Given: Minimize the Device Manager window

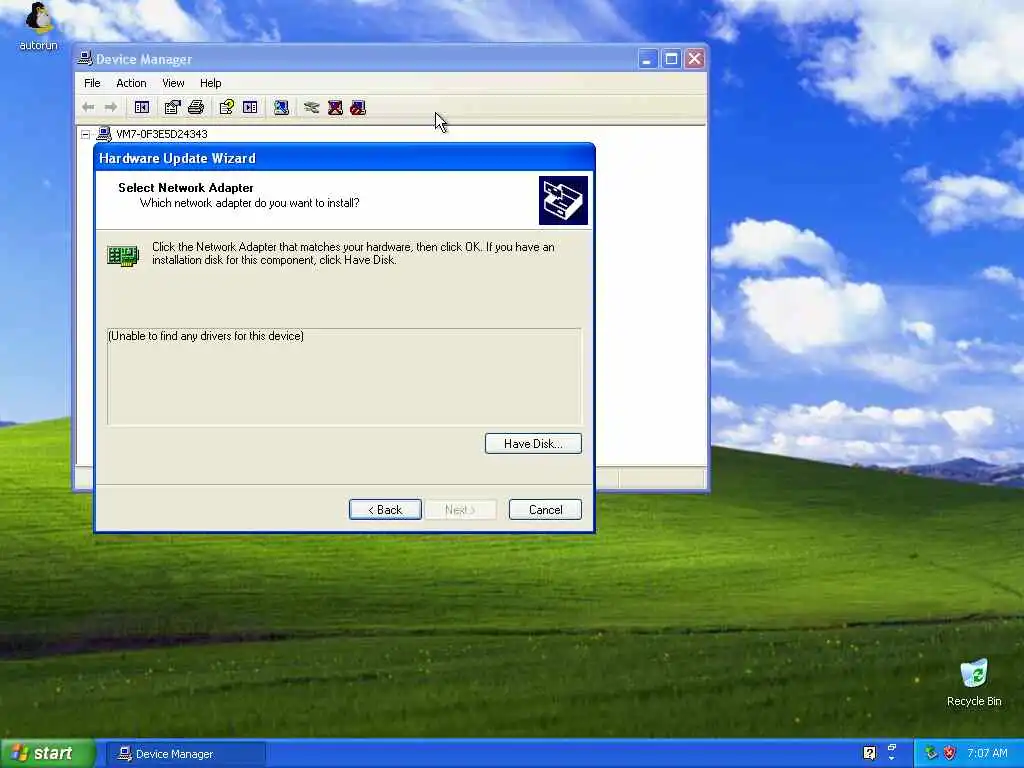Looking at the screenshot, I should tap(647, 59).
